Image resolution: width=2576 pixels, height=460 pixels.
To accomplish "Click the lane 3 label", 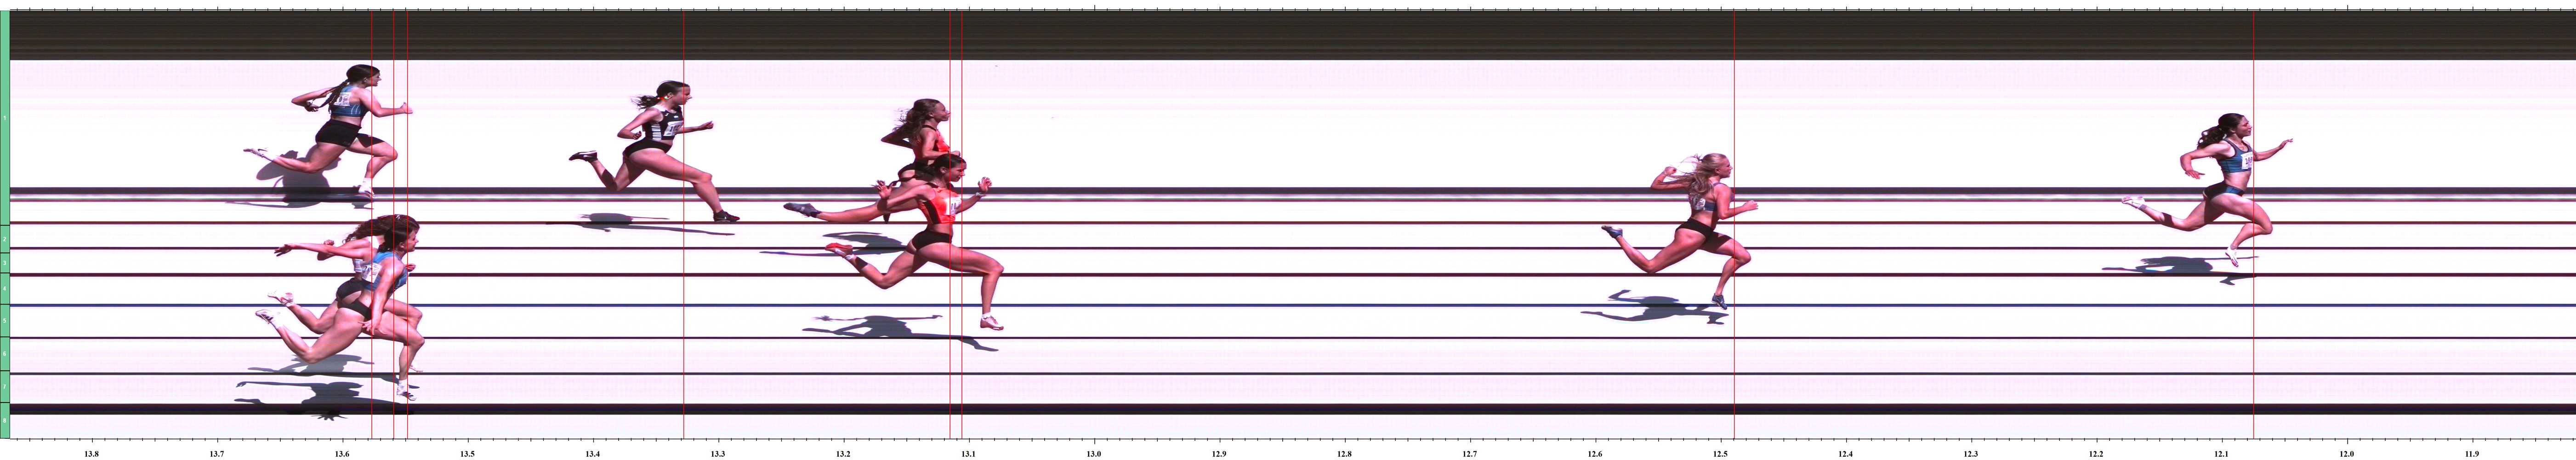I will (x=5, y=262).
